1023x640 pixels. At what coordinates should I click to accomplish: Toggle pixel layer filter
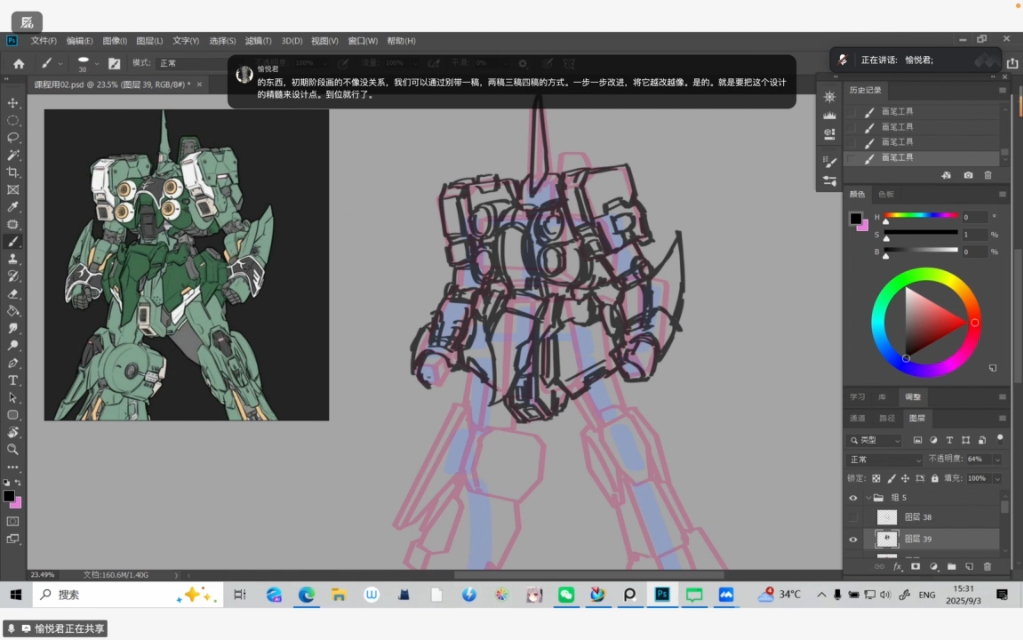917,440
